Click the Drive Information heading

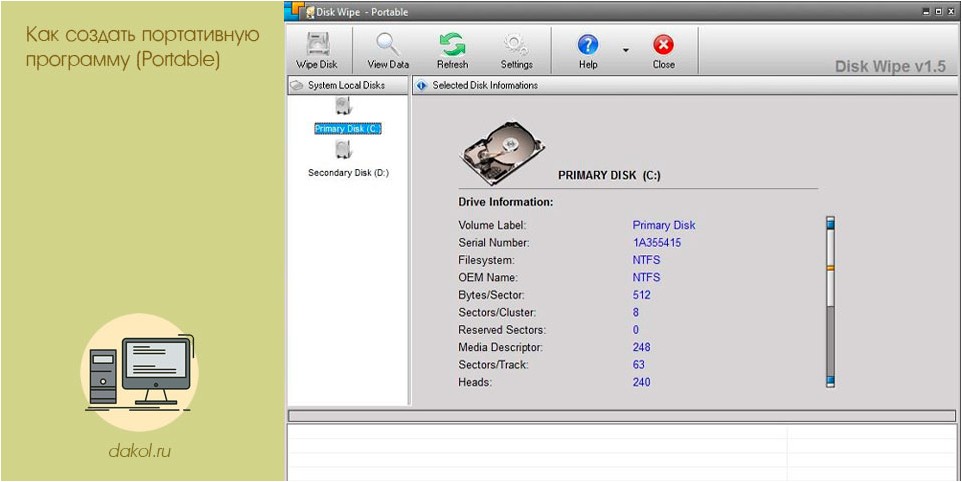click(506, 202)
